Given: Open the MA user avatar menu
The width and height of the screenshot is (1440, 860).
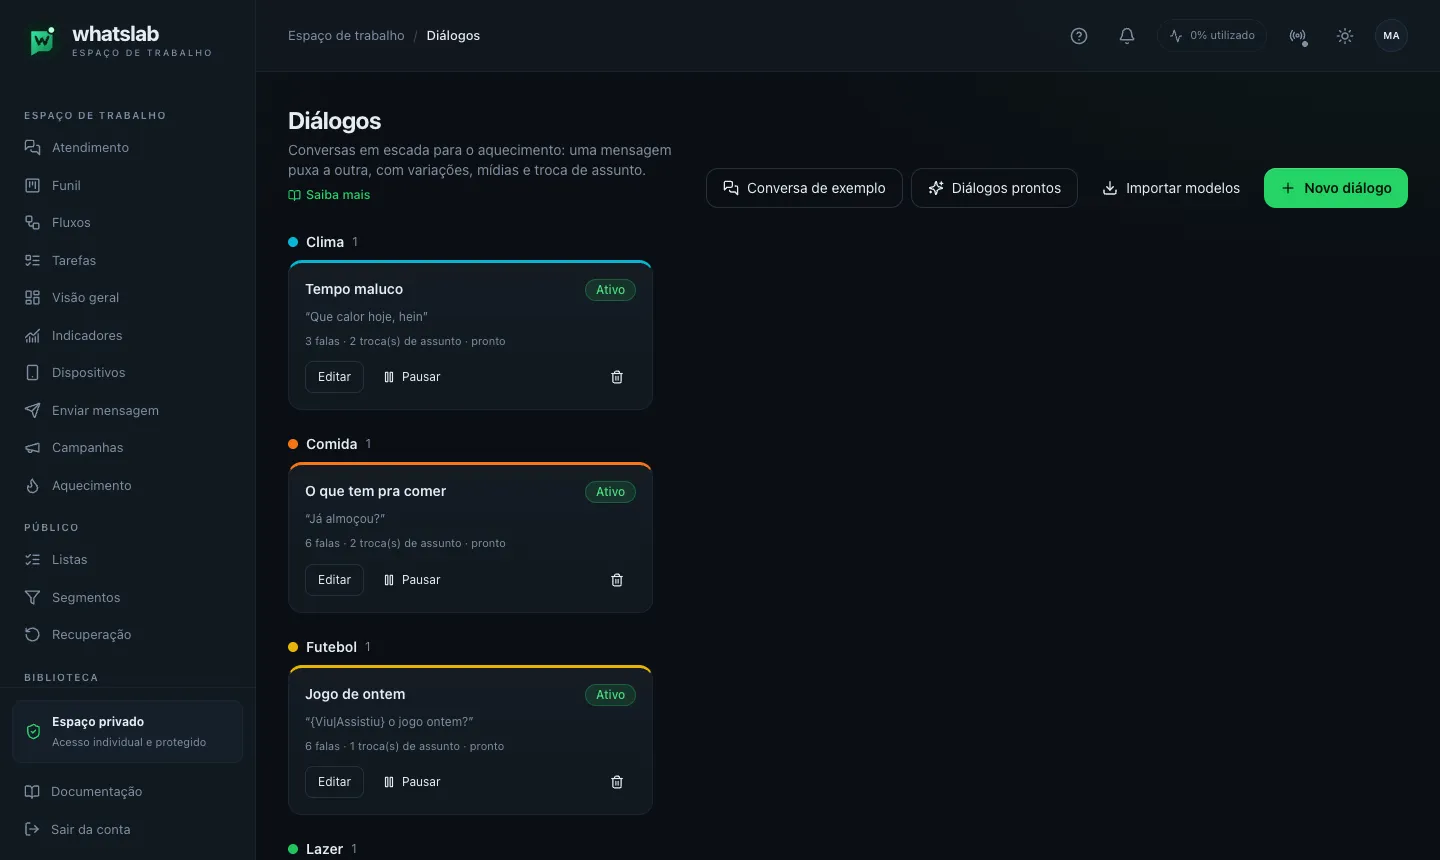Looking at the screenshot, I should click(1392, 36).
